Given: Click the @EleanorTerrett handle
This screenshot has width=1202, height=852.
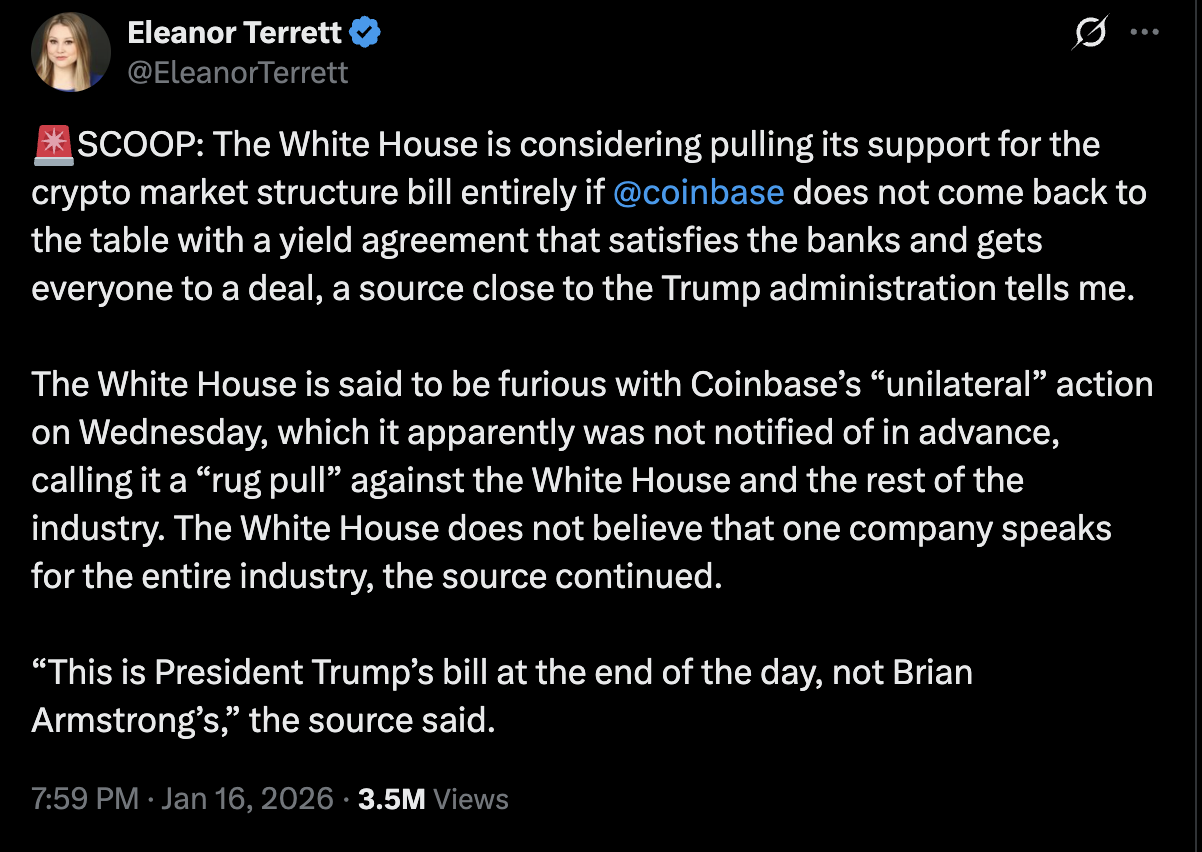Looking at the screenshot, I should pyautogui.click(x=239, y=72).
